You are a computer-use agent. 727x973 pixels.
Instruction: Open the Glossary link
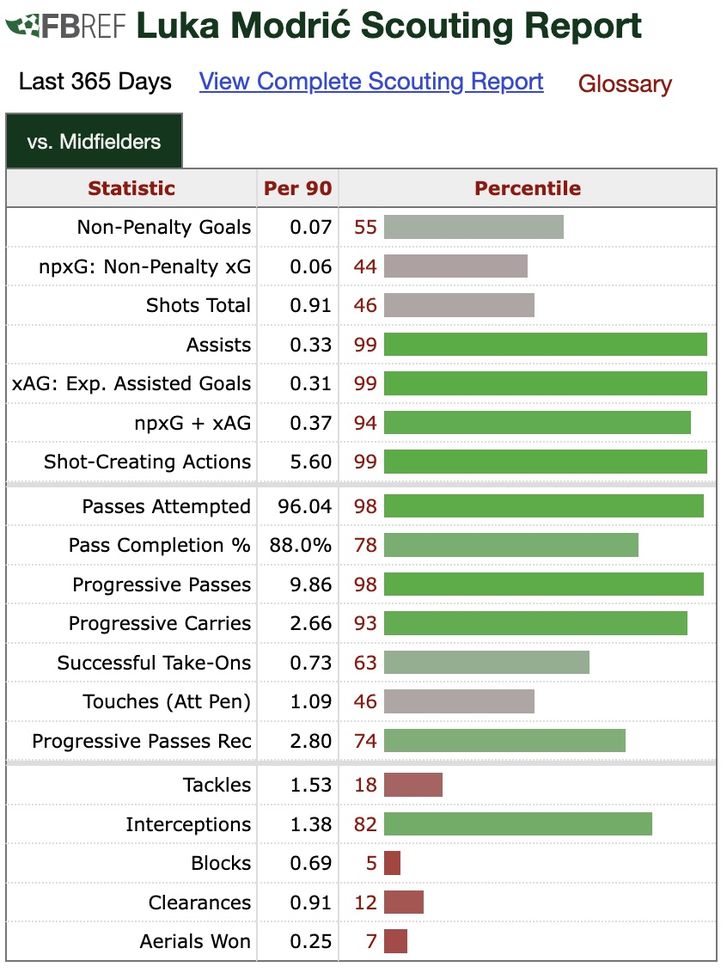coord(624,84)
